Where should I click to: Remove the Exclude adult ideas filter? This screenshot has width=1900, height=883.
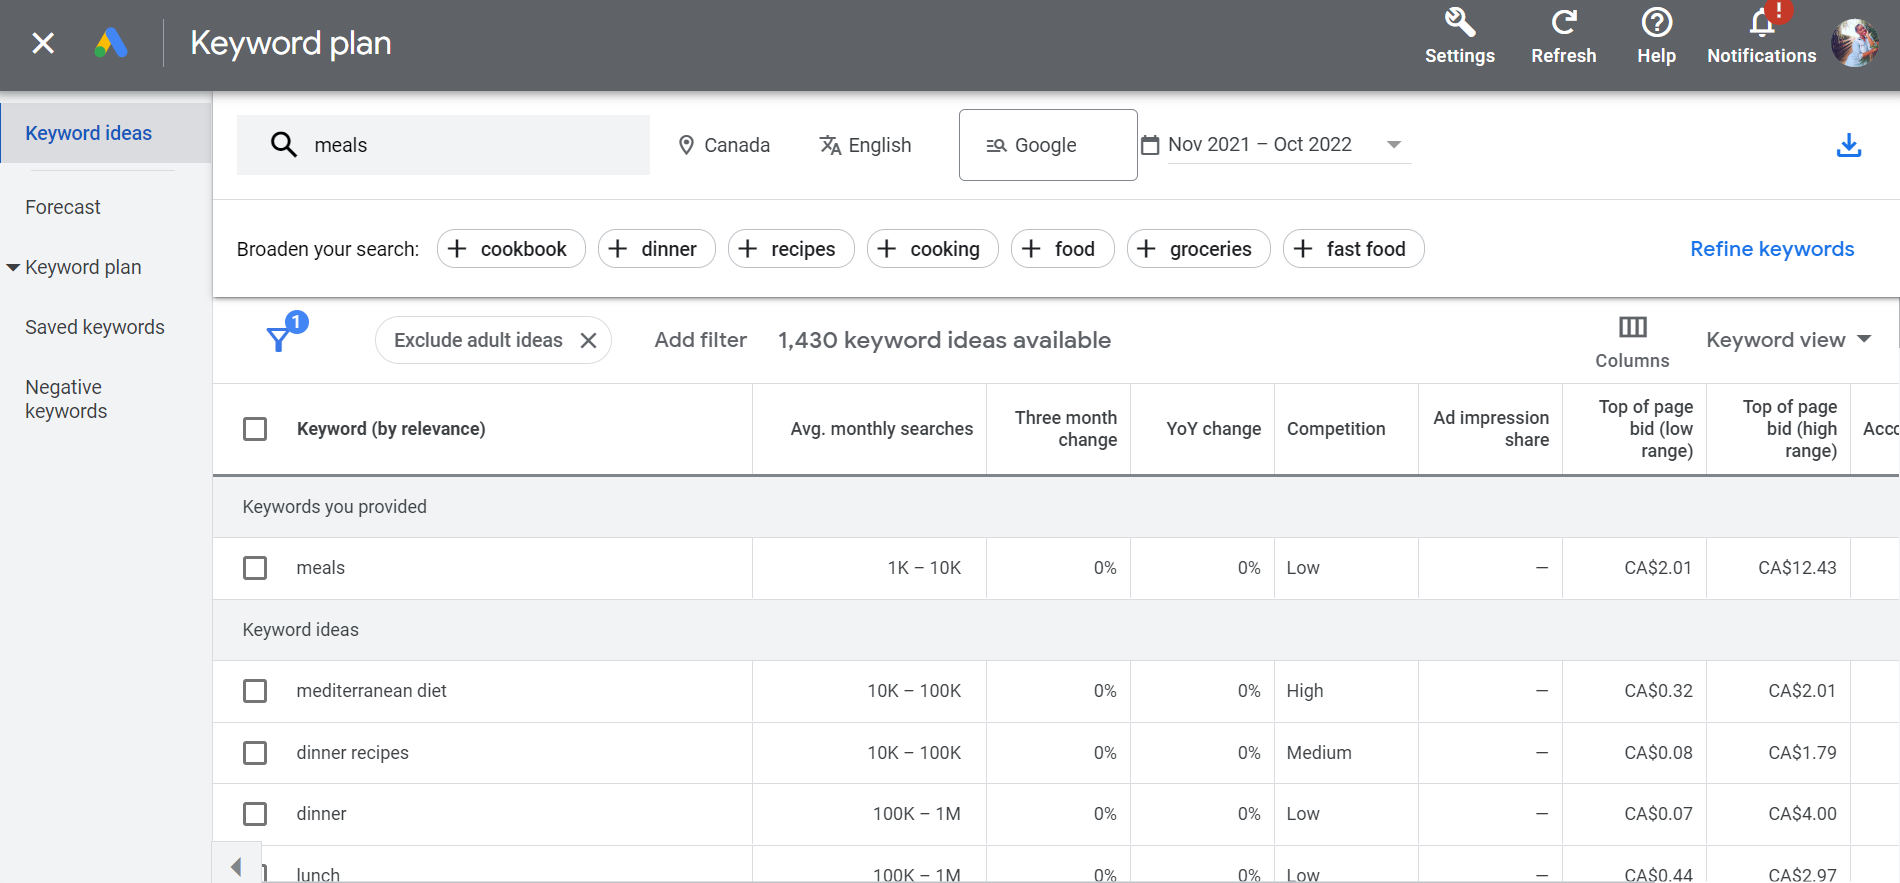[589, 340]
